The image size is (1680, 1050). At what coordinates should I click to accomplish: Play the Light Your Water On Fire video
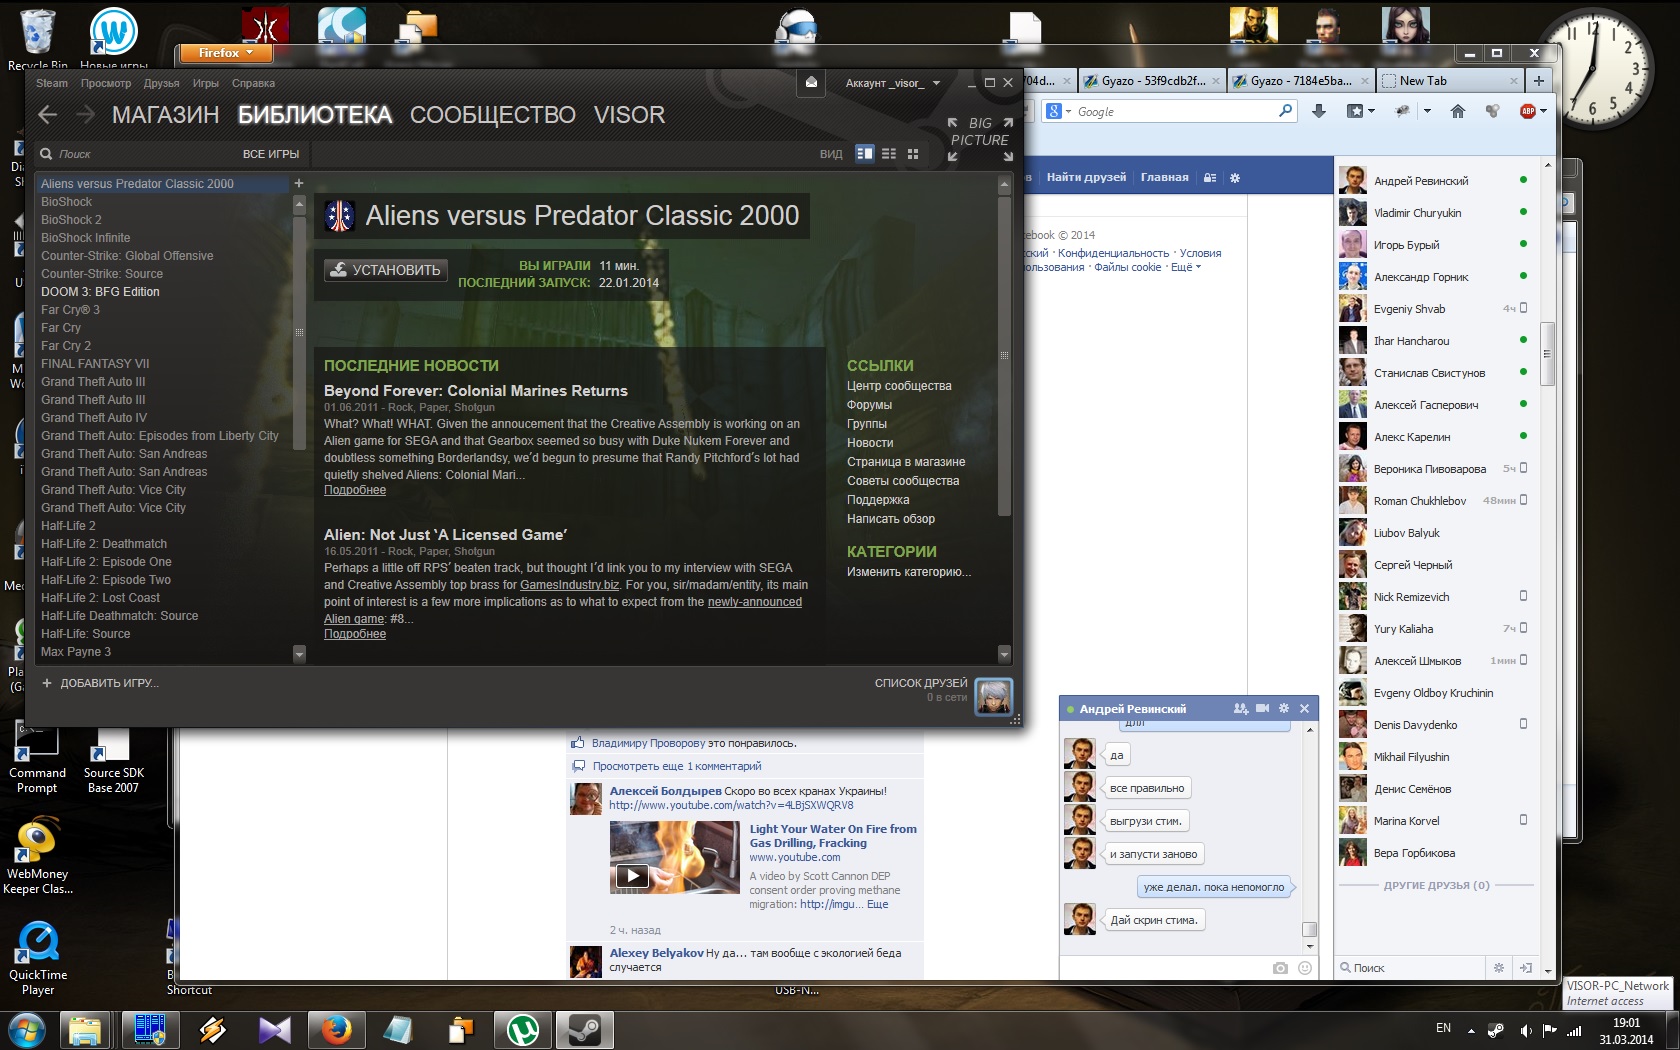pos(632,876)
